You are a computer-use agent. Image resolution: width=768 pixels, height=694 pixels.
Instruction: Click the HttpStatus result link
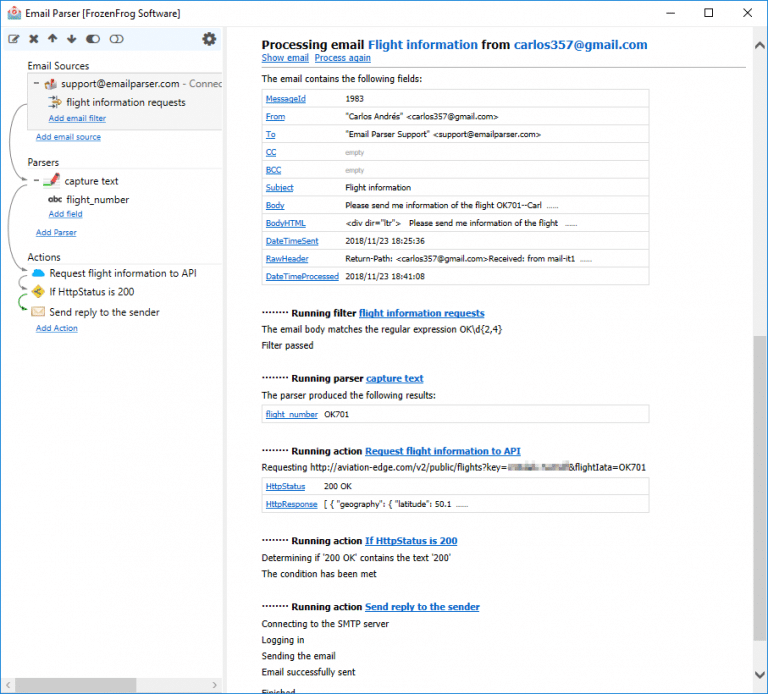285,486
